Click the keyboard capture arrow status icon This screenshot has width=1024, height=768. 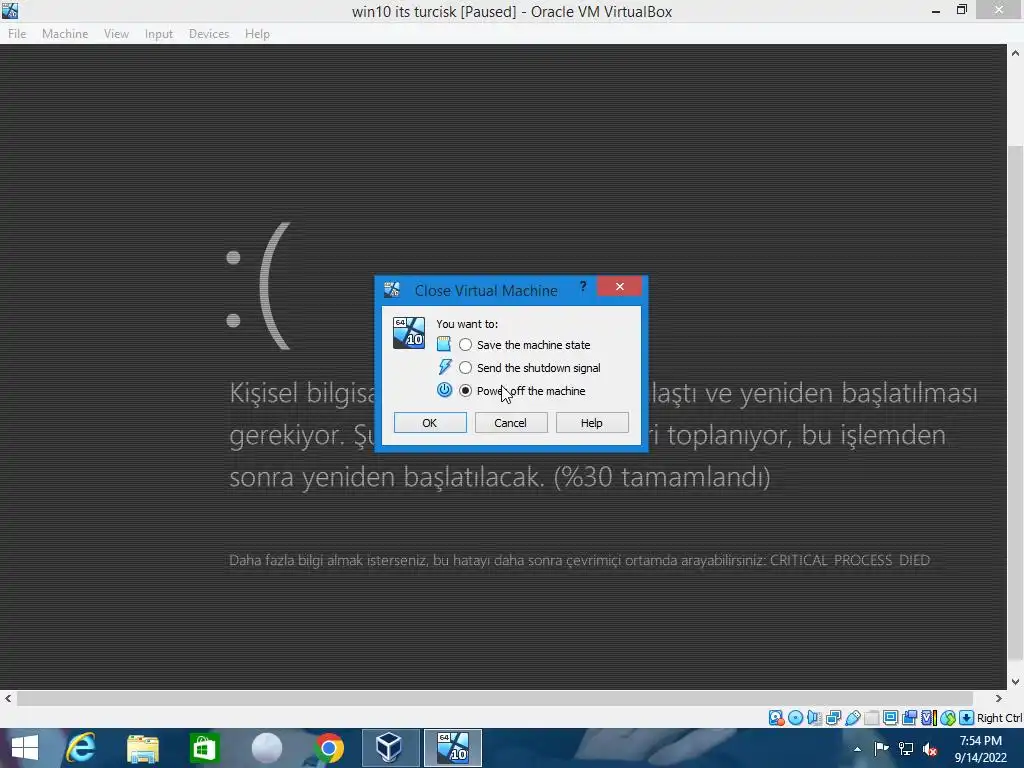pos(967,718)
